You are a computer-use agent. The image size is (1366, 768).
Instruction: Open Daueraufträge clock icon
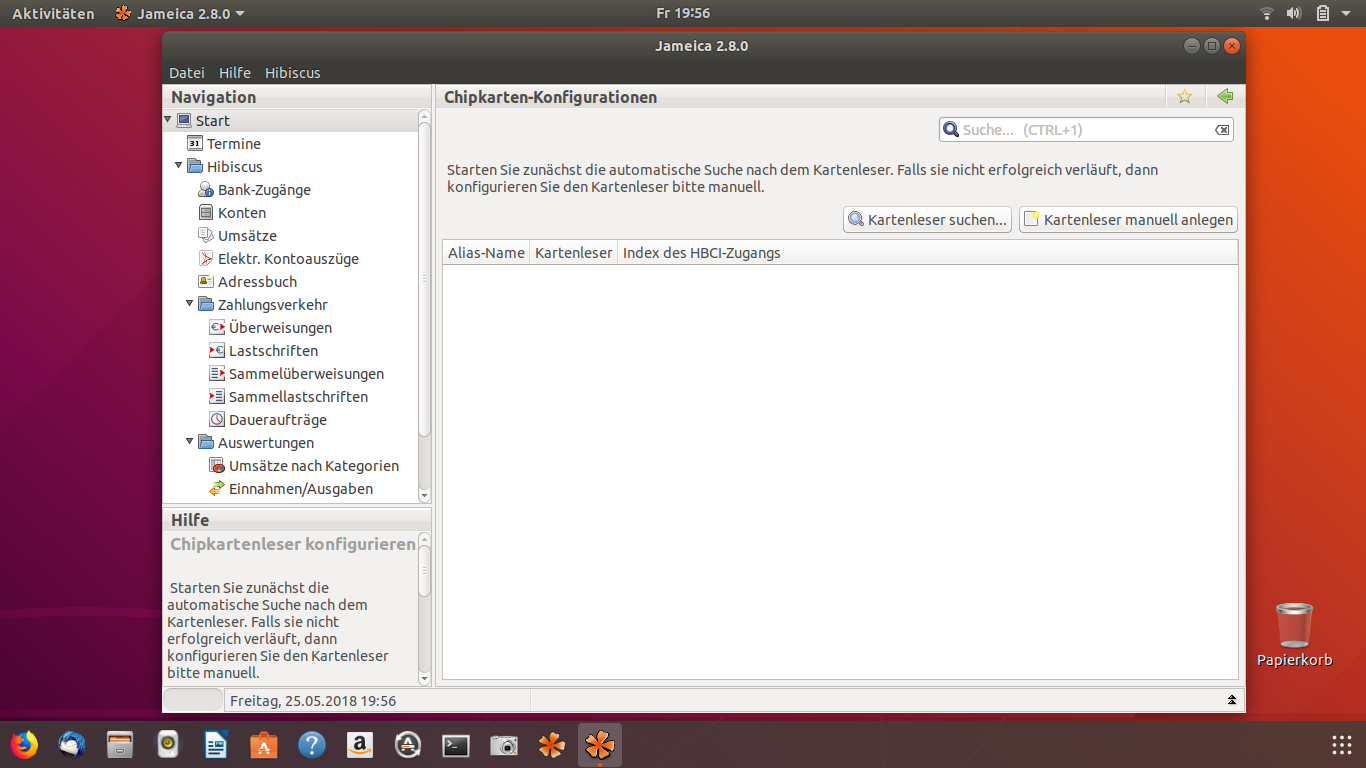(x=217, y=420)
